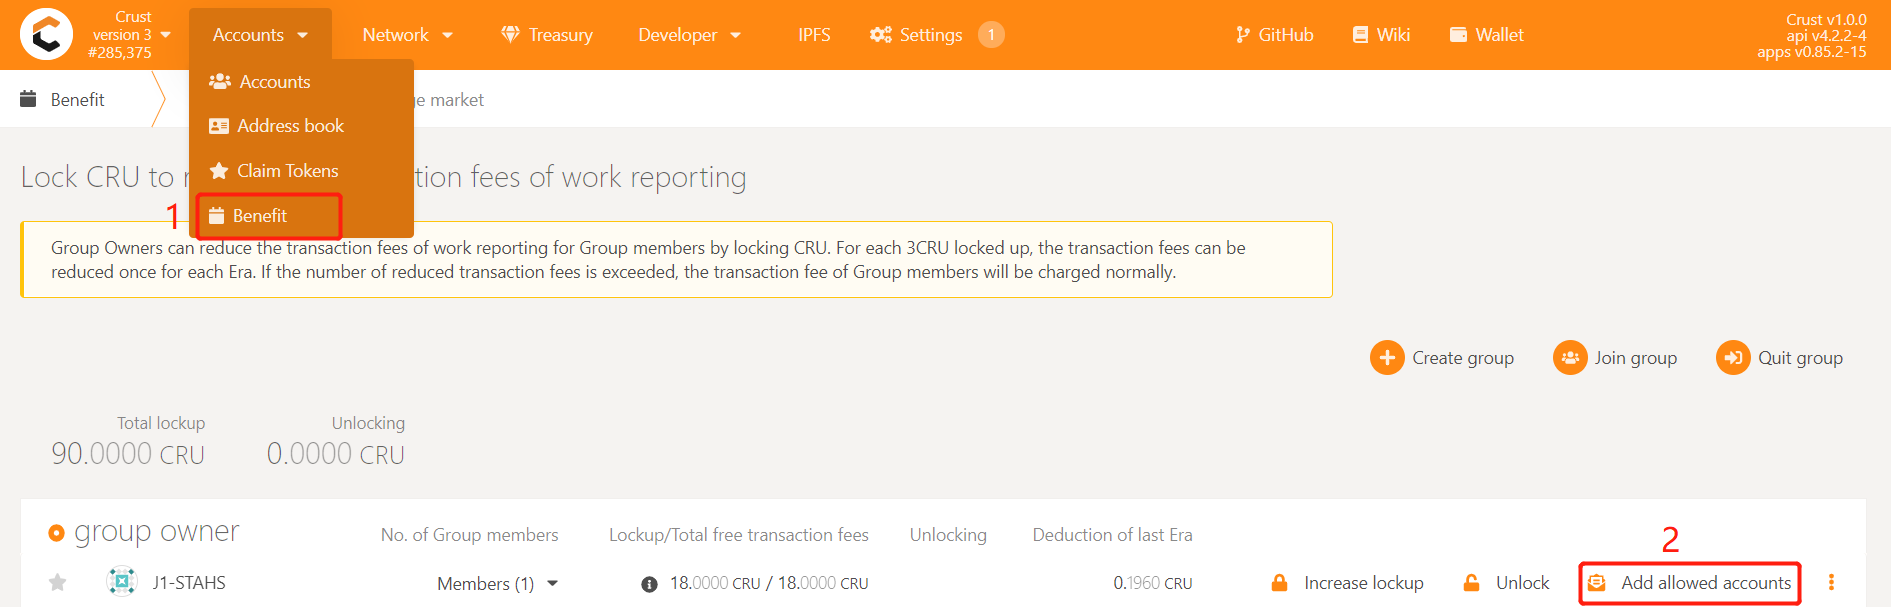Open the Crust chain selector dropdown arrow
The width and height of the screenshot is (1891, 607).
click(x=166, y=35)
